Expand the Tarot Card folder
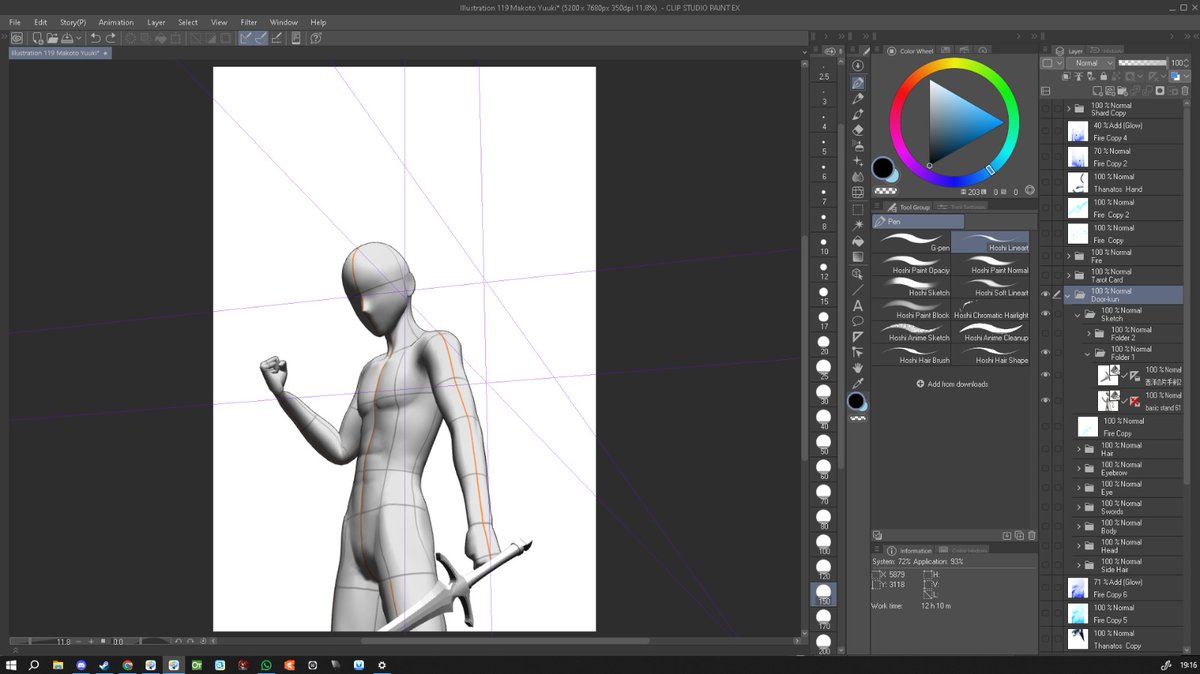Image resolution: width=1200 pixels, height=674 pixels. [1068, 275]
